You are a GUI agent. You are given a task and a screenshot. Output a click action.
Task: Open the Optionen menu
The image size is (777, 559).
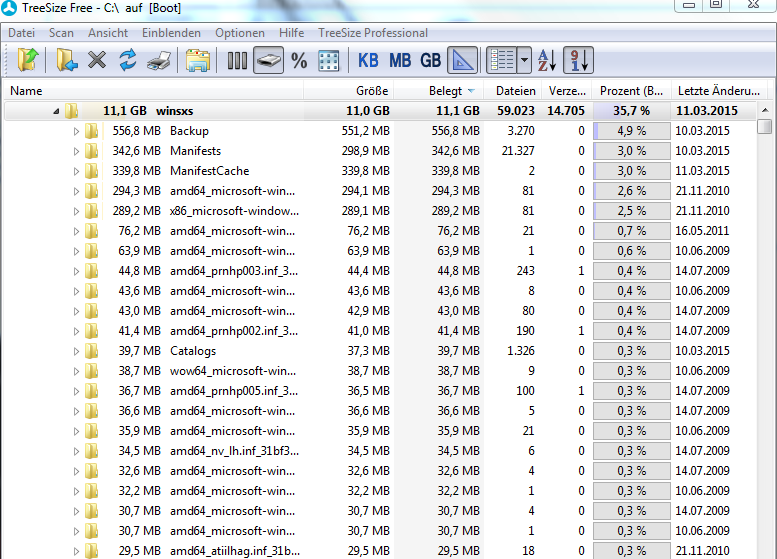pyautogui.click(x=240, y=33)
